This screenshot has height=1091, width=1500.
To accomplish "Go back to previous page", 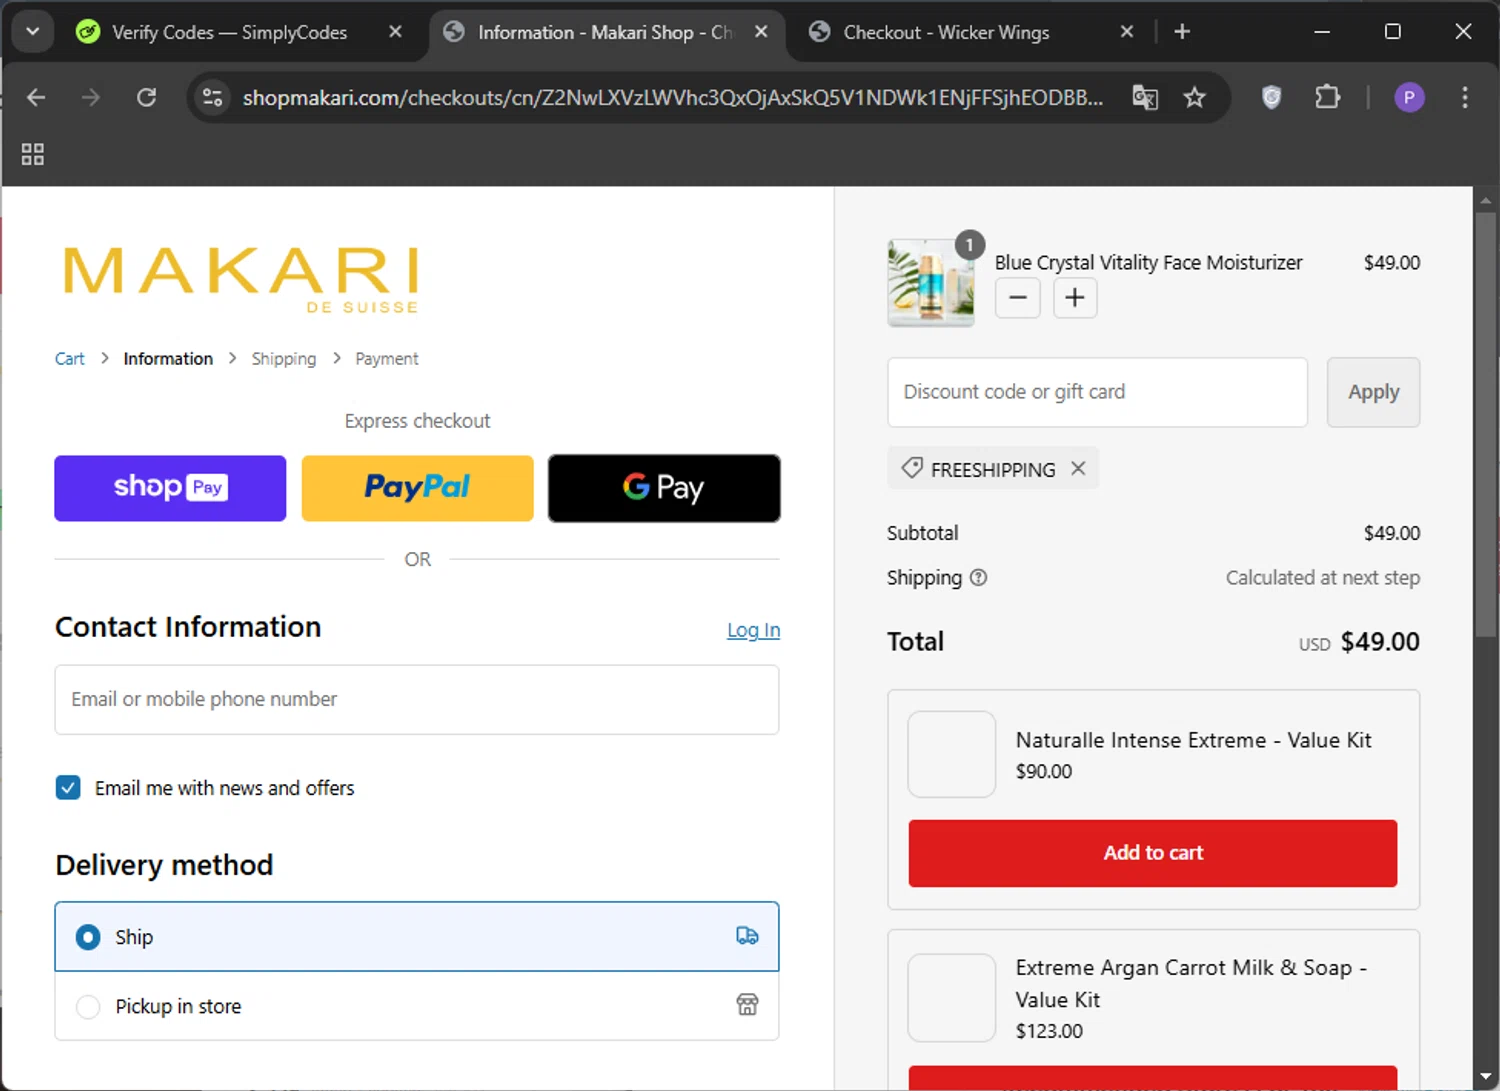I will coord(36,97).
